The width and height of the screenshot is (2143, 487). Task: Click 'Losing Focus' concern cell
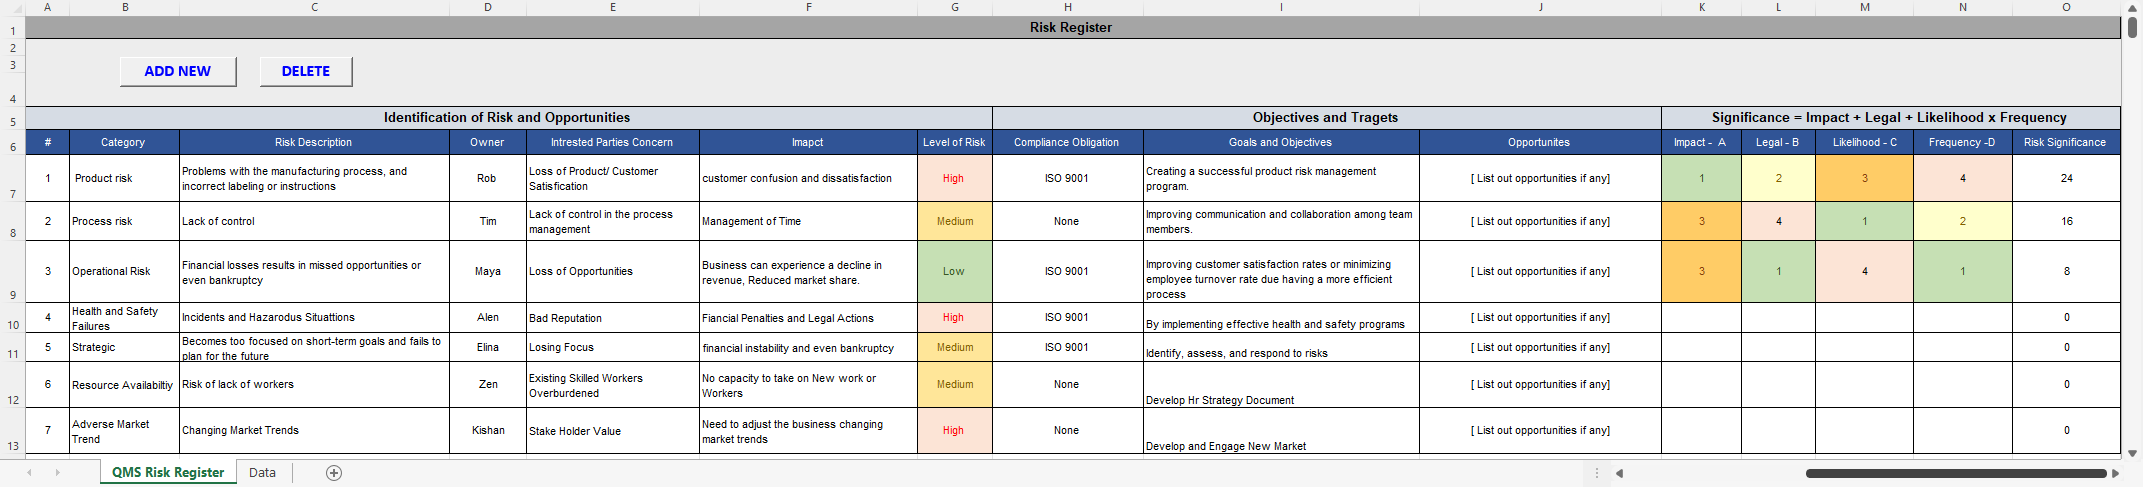point(612,347)
